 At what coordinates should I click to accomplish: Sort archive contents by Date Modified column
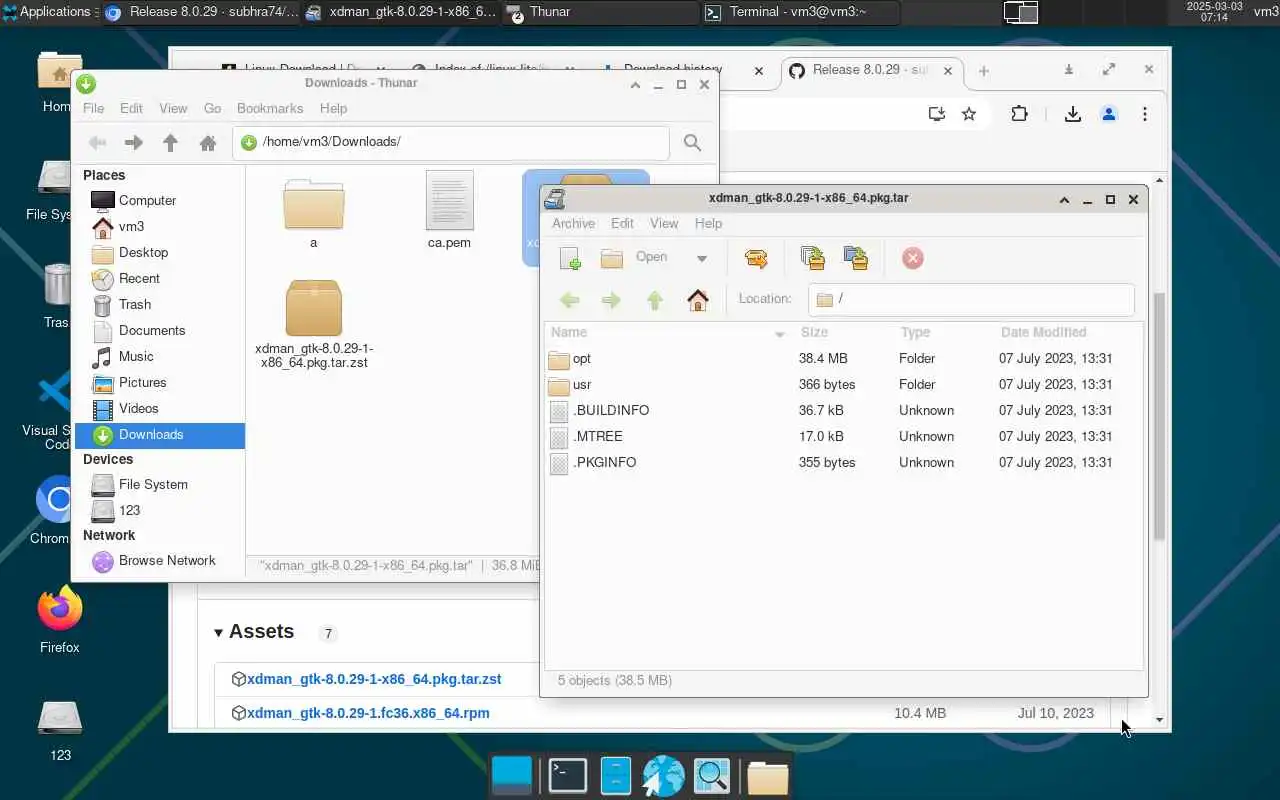[1067, 332]
